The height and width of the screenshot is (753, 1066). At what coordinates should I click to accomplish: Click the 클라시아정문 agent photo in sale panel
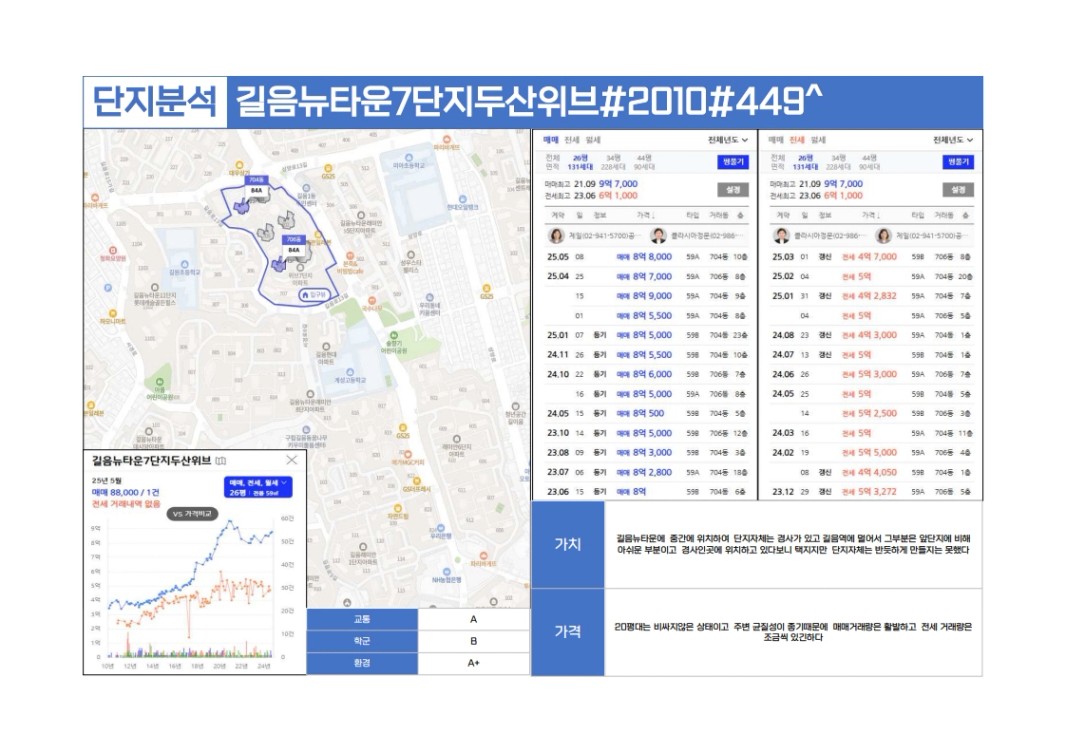[x=657, y=235]
